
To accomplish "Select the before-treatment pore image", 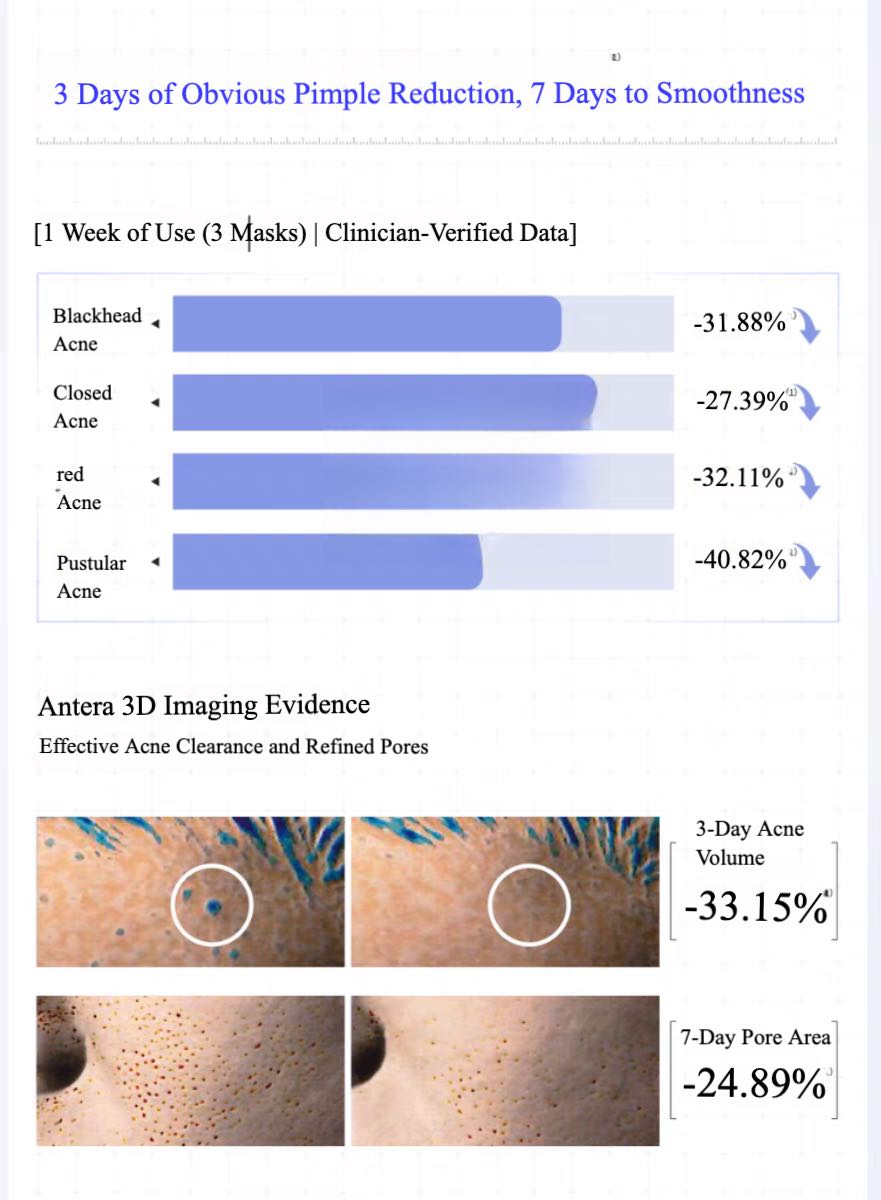I will pos(190,1070).
